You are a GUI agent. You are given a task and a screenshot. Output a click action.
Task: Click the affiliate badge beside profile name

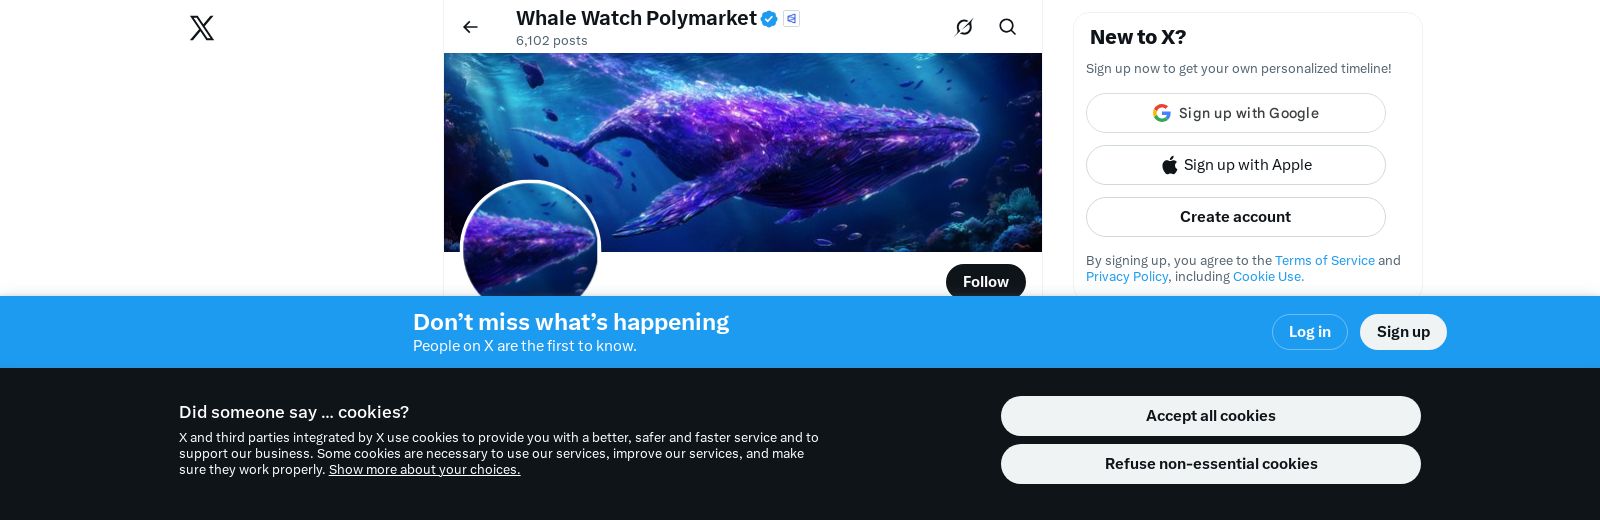(x=791, y=18)
